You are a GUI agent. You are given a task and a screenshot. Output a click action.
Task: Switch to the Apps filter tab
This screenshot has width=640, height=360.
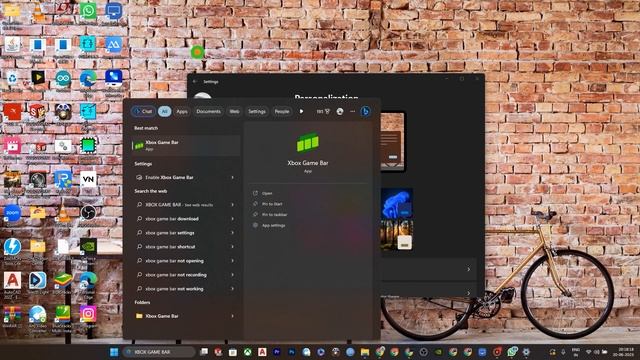click(182, 111)
